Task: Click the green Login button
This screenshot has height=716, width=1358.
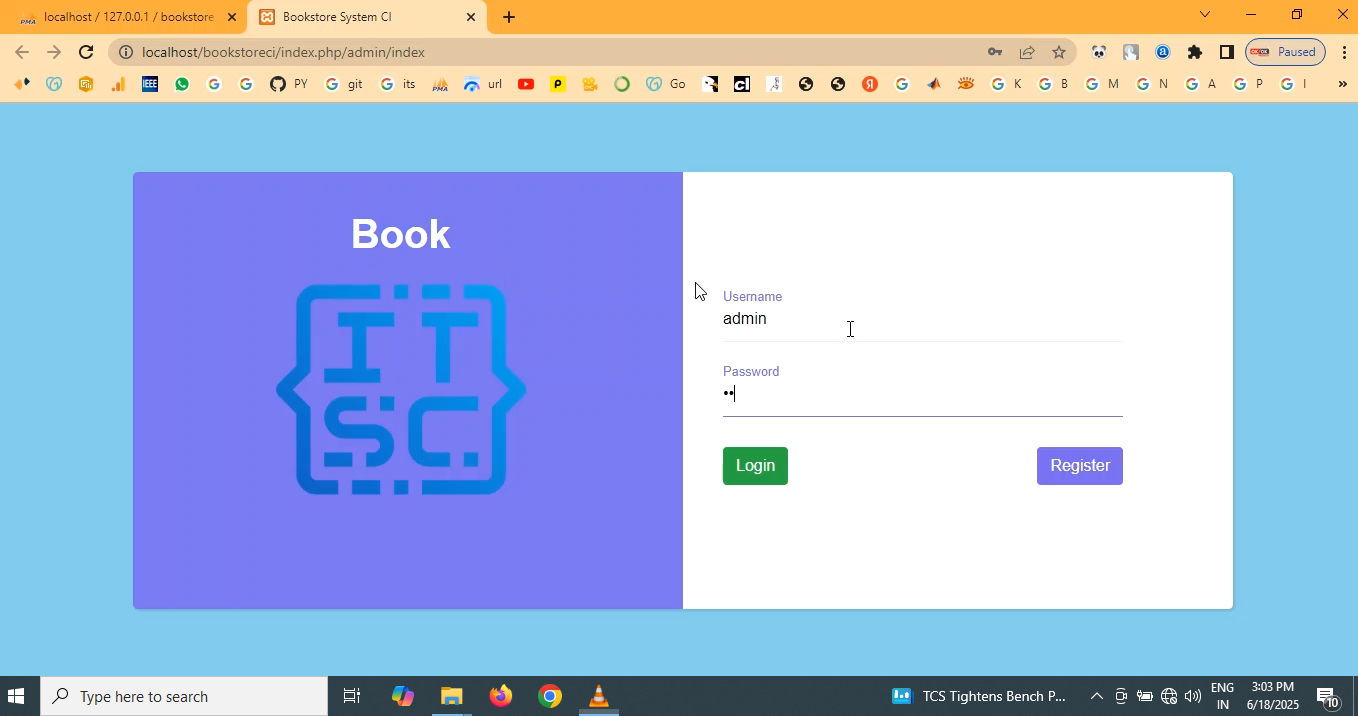Action: coord(755,466)
